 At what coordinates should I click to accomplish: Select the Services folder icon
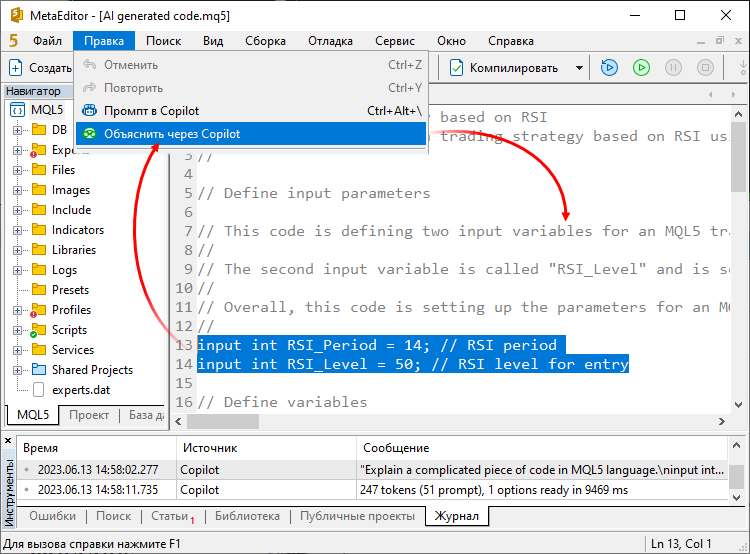pyautogui.click(x=39, y=350)
